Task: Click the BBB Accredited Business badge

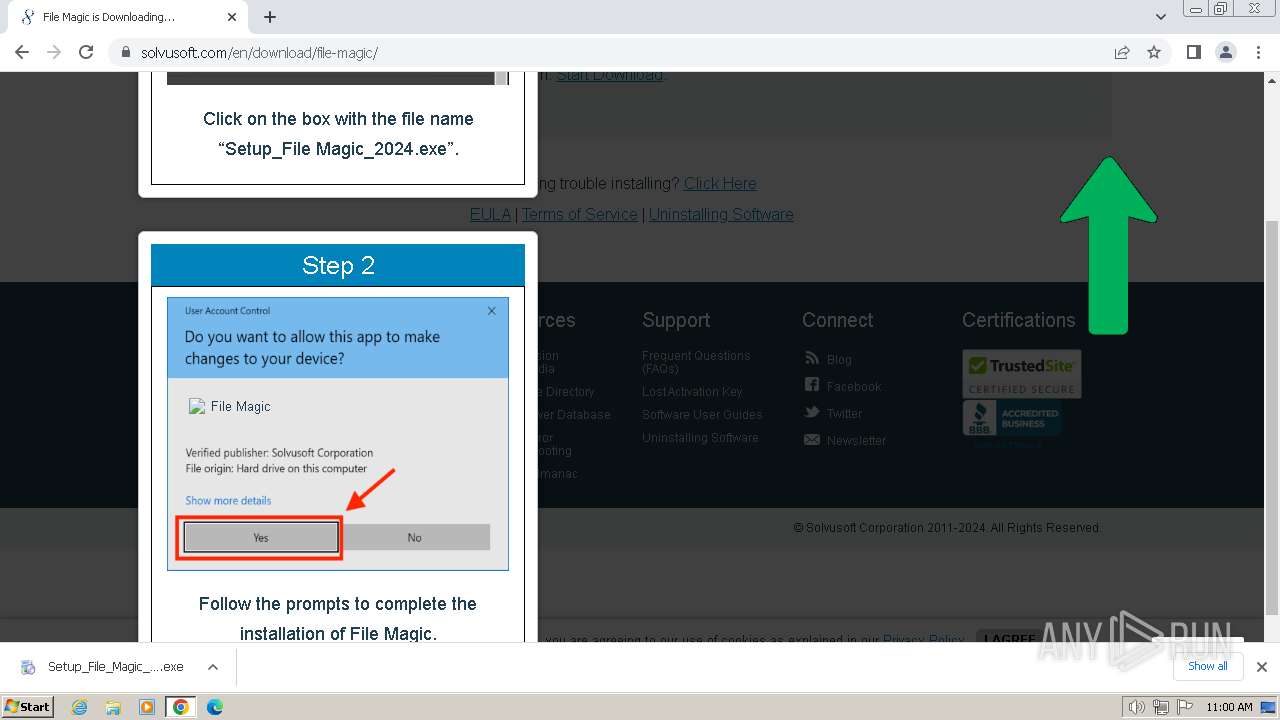Action: coord(1012,419)
